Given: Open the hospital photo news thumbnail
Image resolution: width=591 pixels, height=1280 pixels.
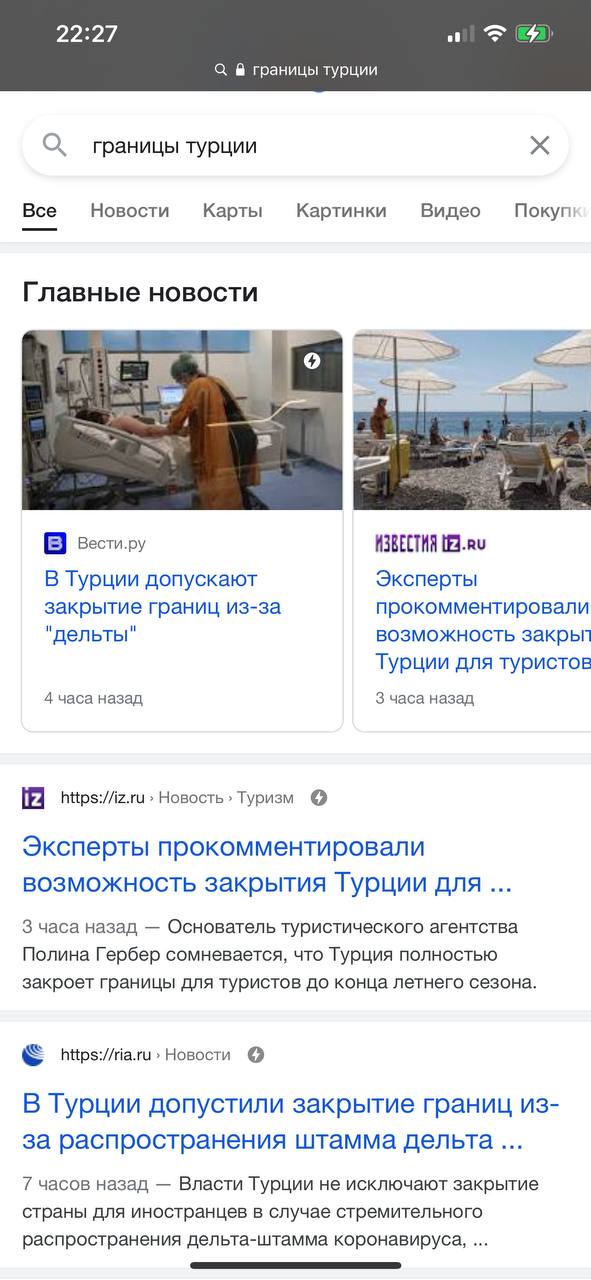Looking at the screenshot, I should click(x=182, y=420).
